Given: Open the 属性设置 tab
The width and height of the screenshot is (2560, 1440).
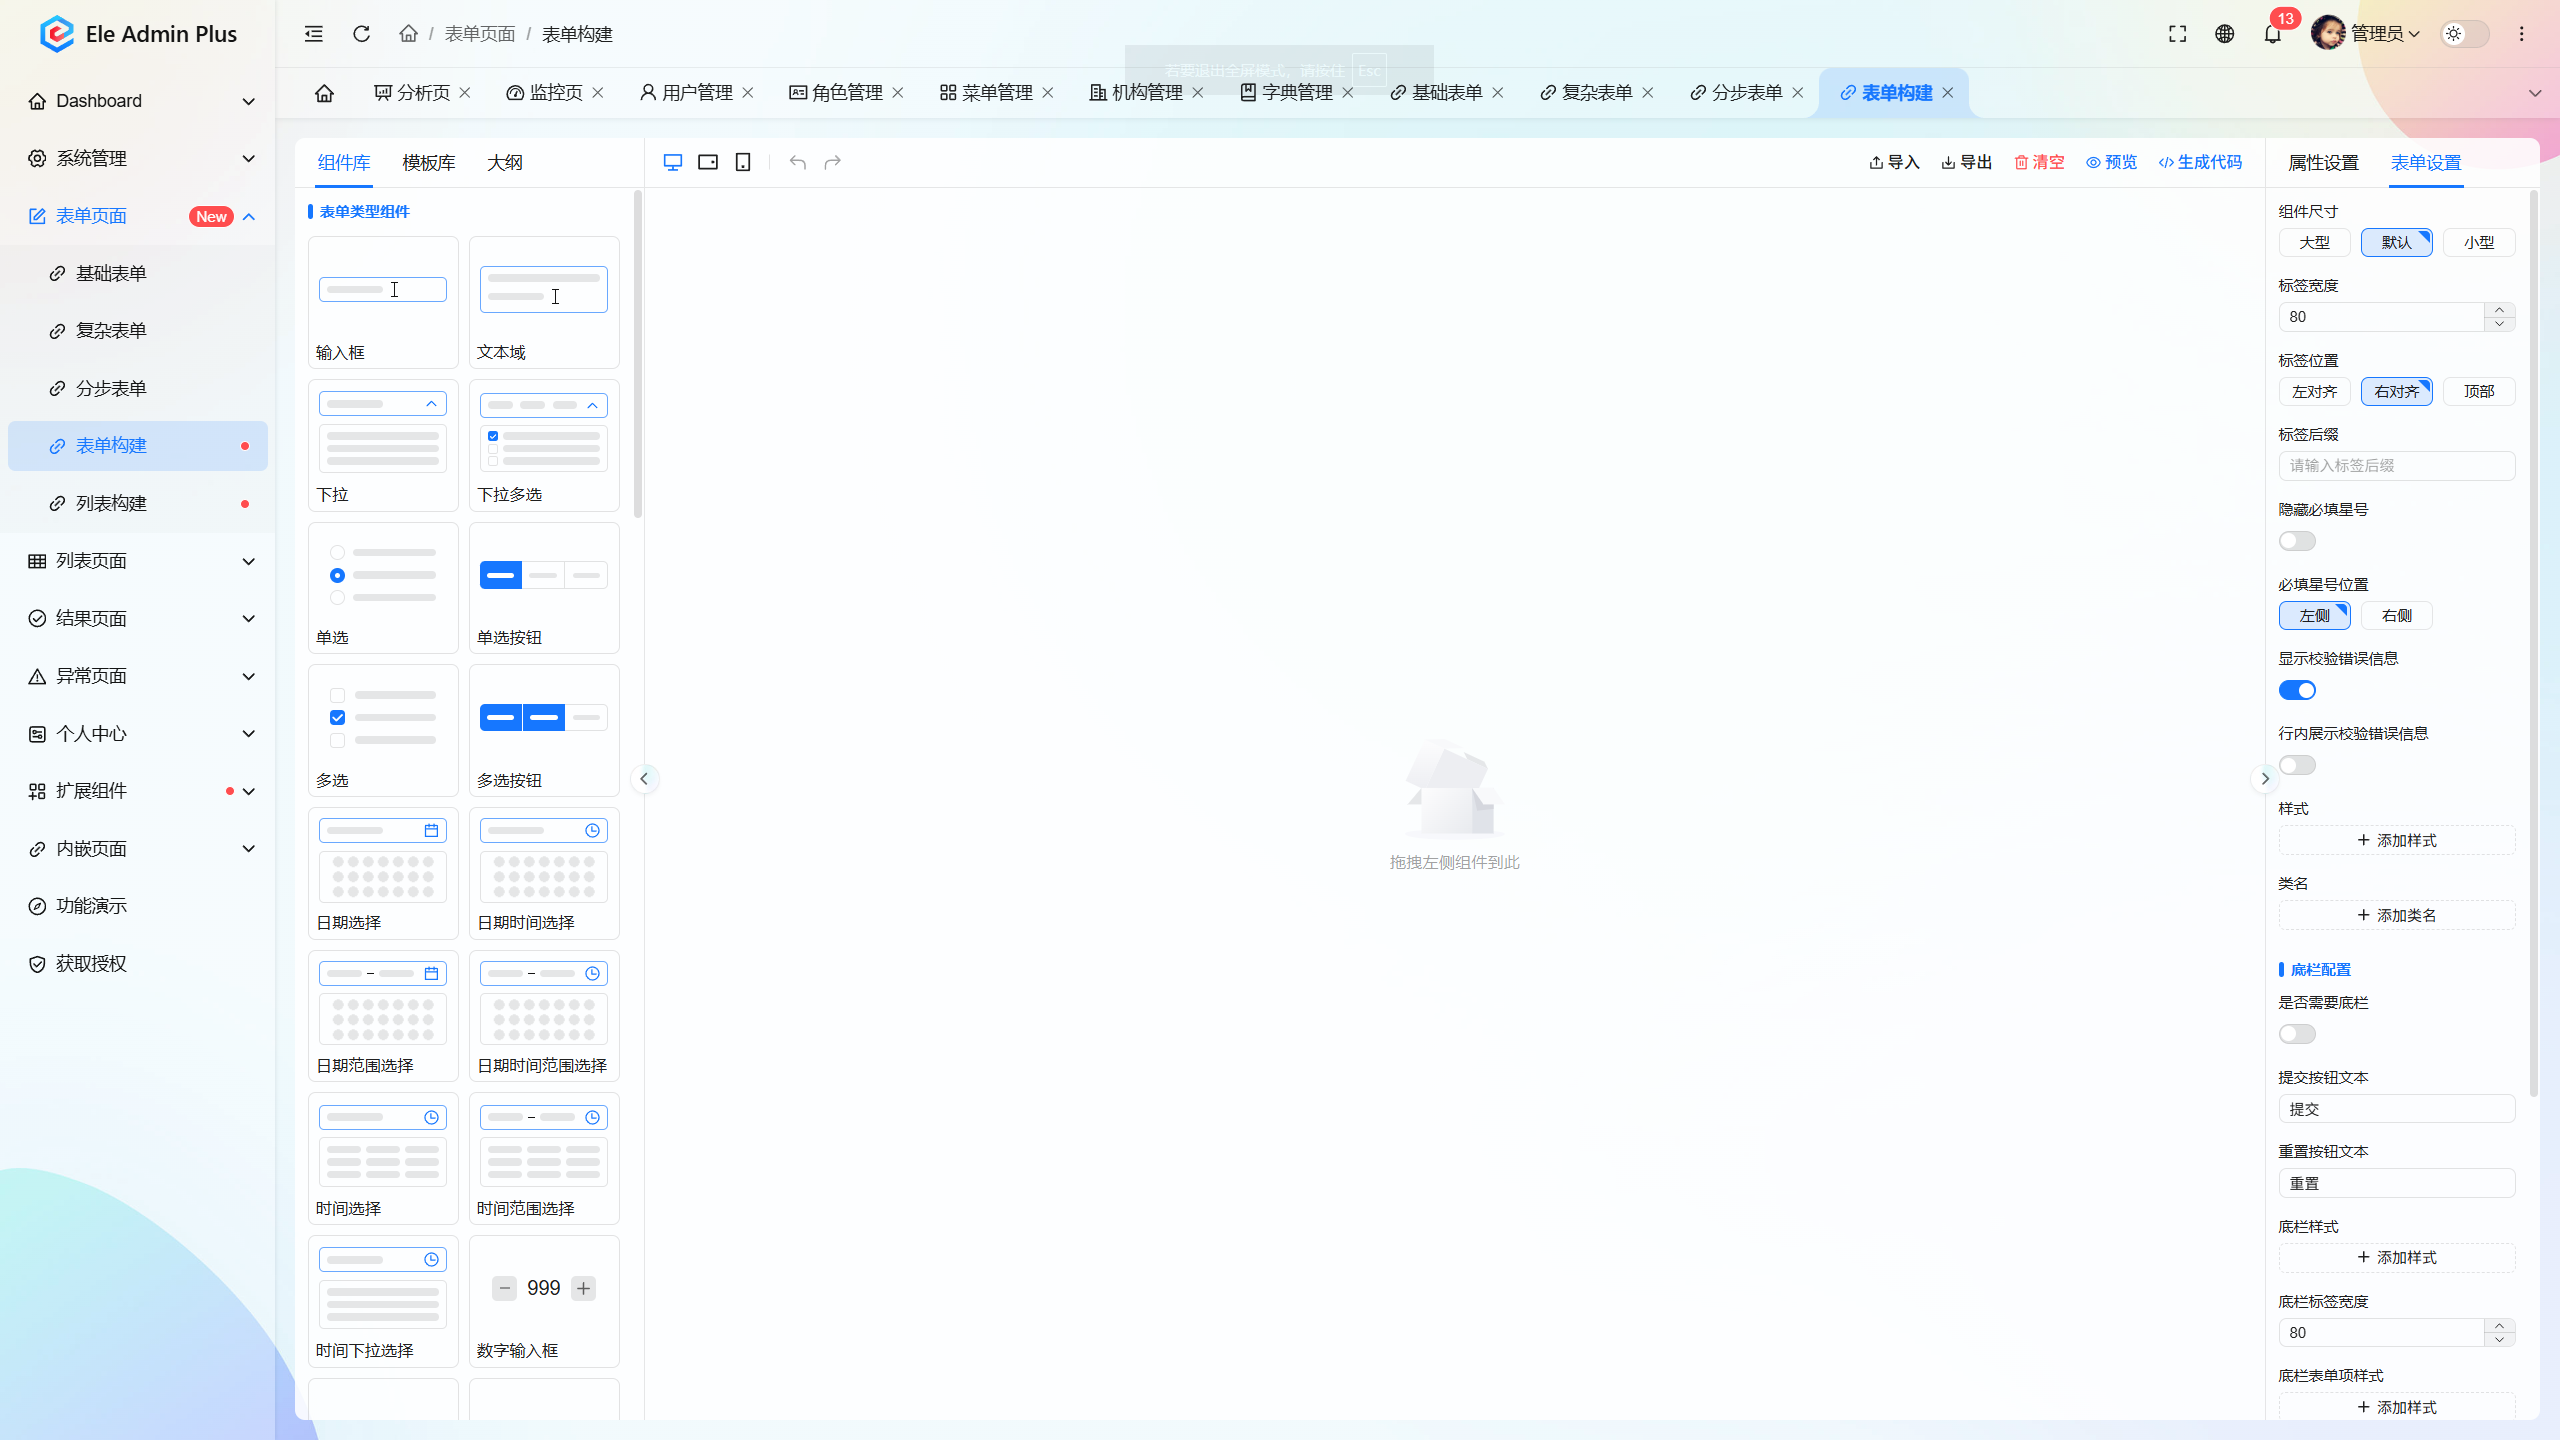Looking at the screenshot, I should tap(2323, 162).
